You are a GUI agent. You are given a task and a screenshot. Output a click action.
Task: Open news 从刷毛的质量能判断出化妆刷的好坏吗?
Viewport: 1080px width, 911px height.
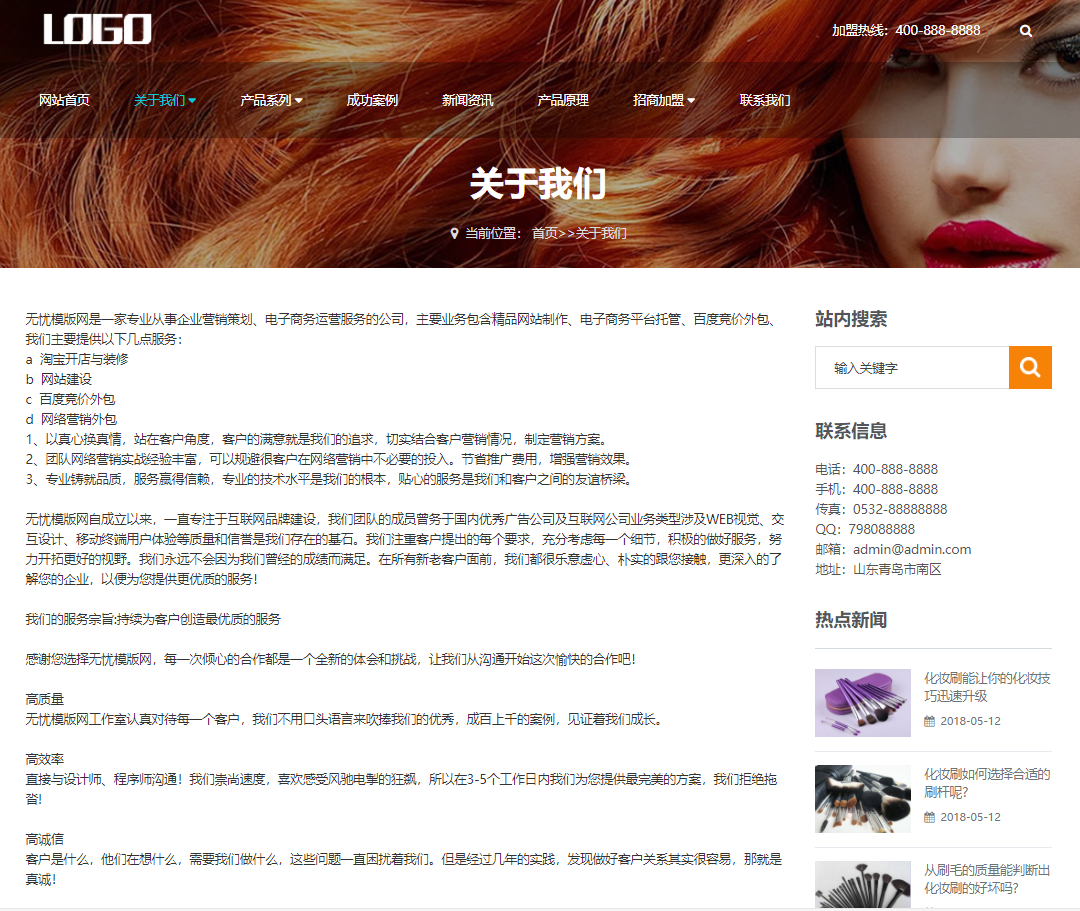click(987, 879)
